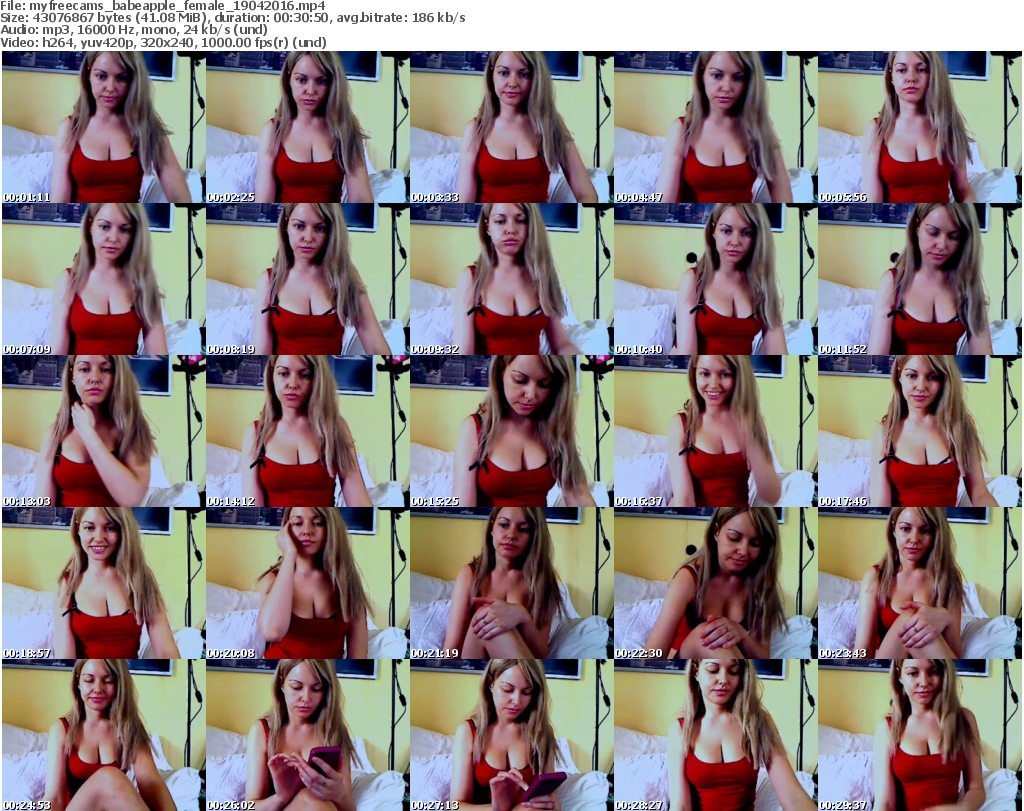
Task: Choose the thumbnail stamped 00:29:37
Action: [x=920, y=735]
